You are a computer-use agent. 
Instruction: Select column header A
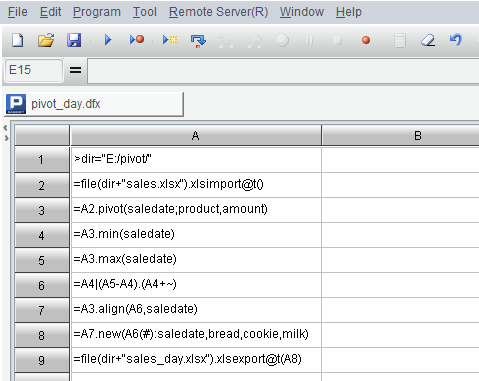tap(196, 135)
